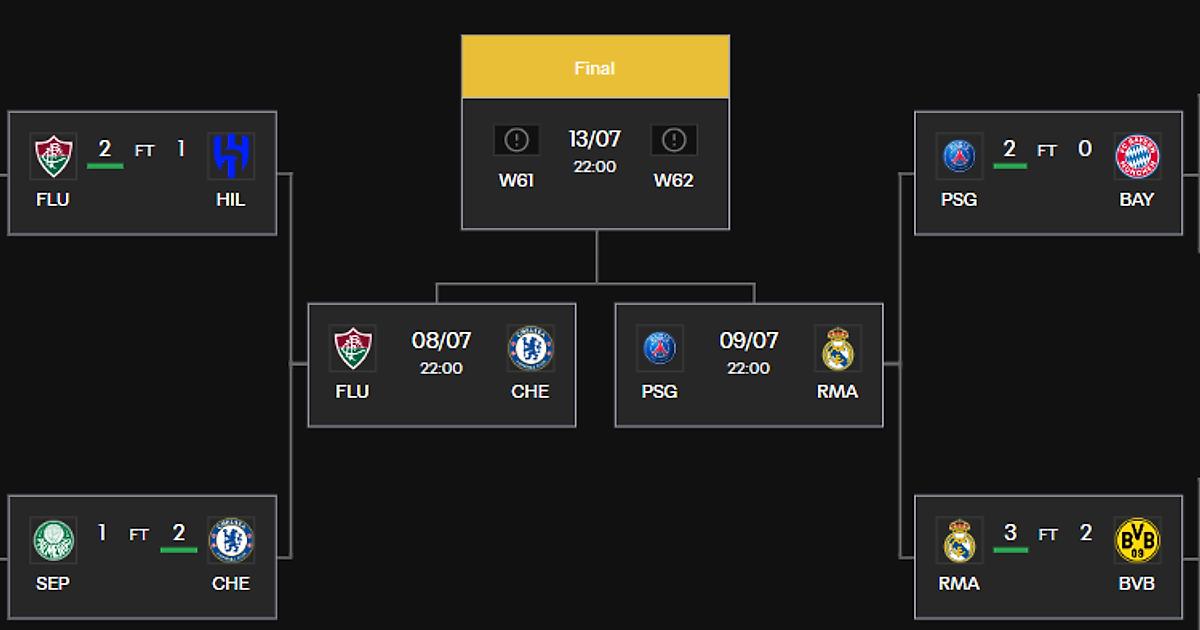
Task: Click Chelsea crest in the 08/07 semifinal
Action: click(x=530, y=349)
